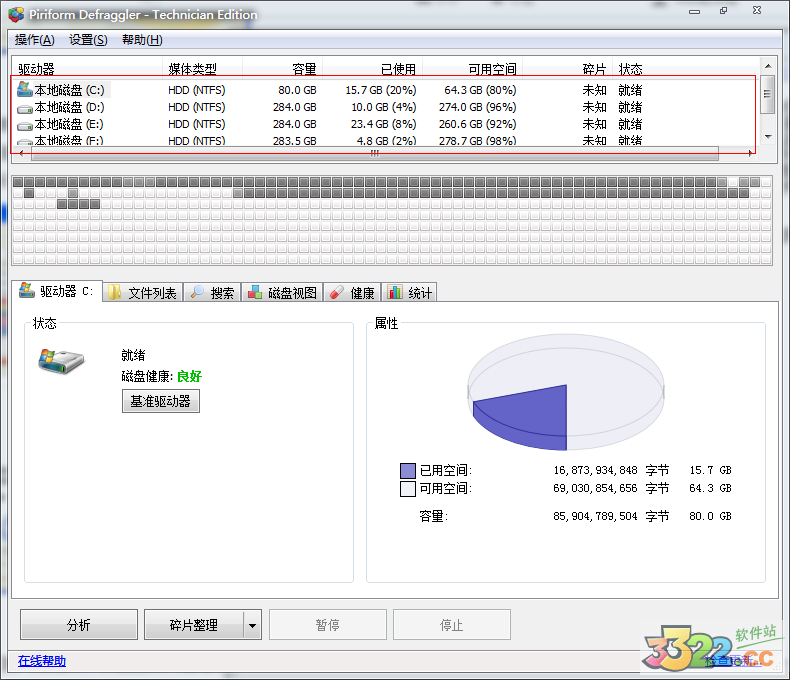Expand the 碎片整理 dropdown arrow
This screenshot has height=680, width=790.
252,625
